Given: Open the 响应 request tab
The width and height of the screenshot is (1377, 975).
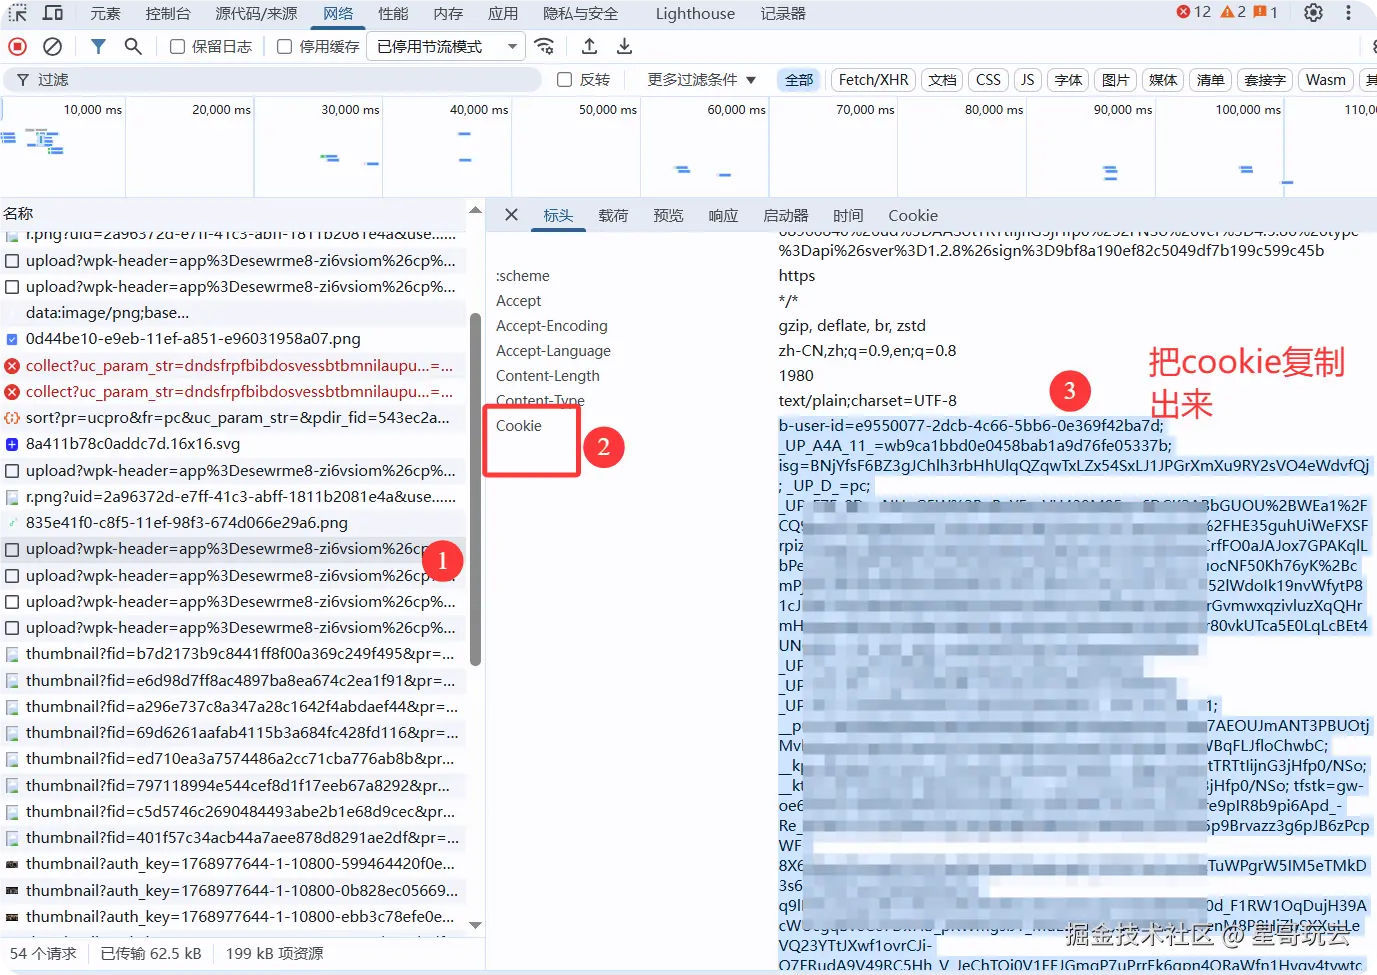Looking at the screenshot, I should 723,215.
